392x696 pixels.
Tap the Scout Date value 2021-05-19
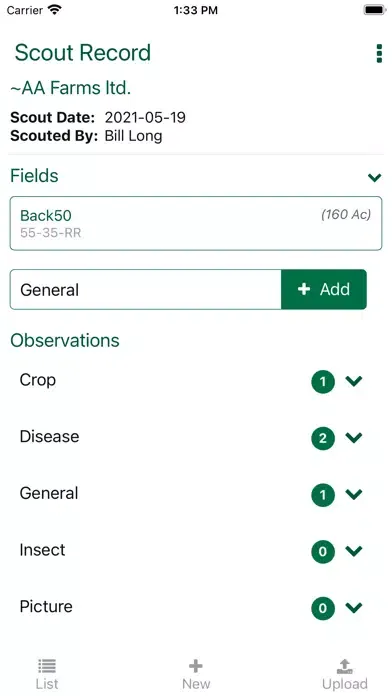(x=145, y=118)
